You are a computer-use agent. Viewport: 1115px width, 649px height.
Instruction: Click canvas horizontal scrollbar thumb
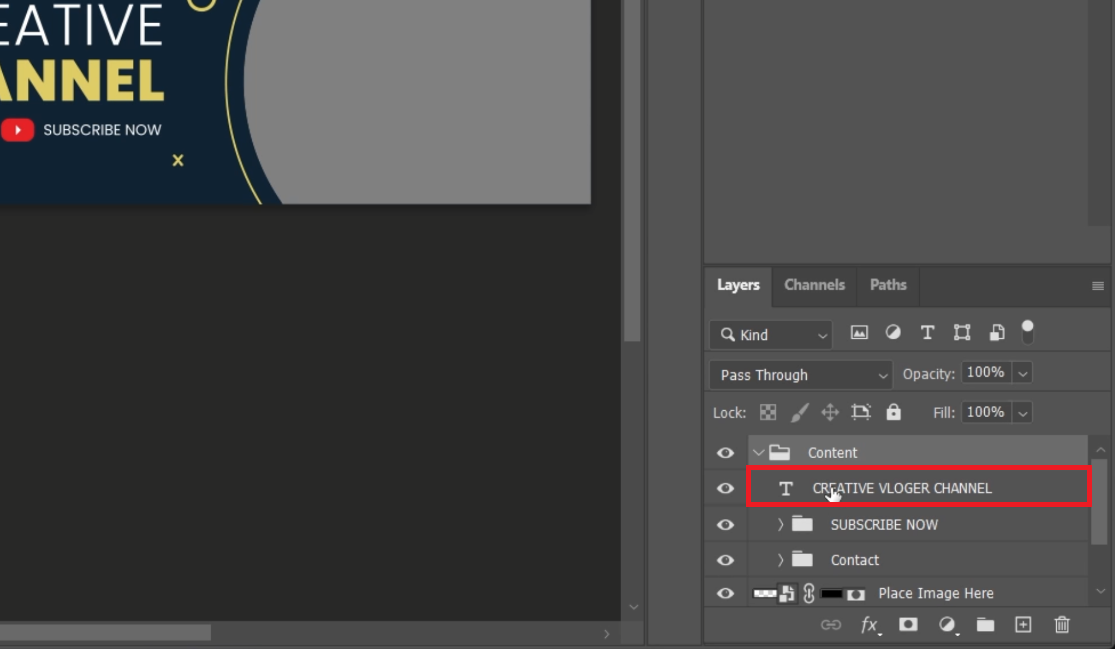(105, 633)
